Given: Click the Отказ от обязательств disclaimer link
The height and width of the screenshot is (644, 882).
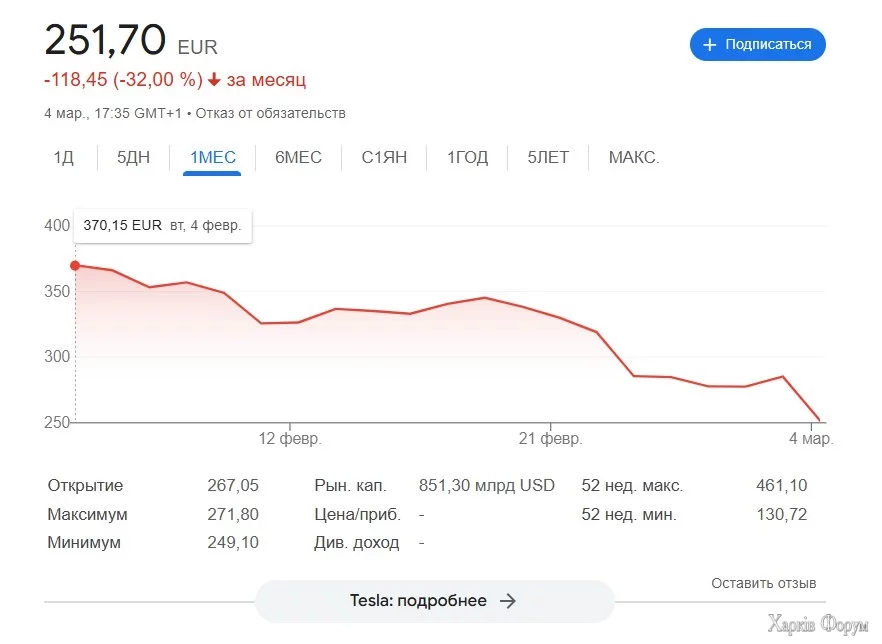Looking at the screenshot, I should click(x=270, y=113).
